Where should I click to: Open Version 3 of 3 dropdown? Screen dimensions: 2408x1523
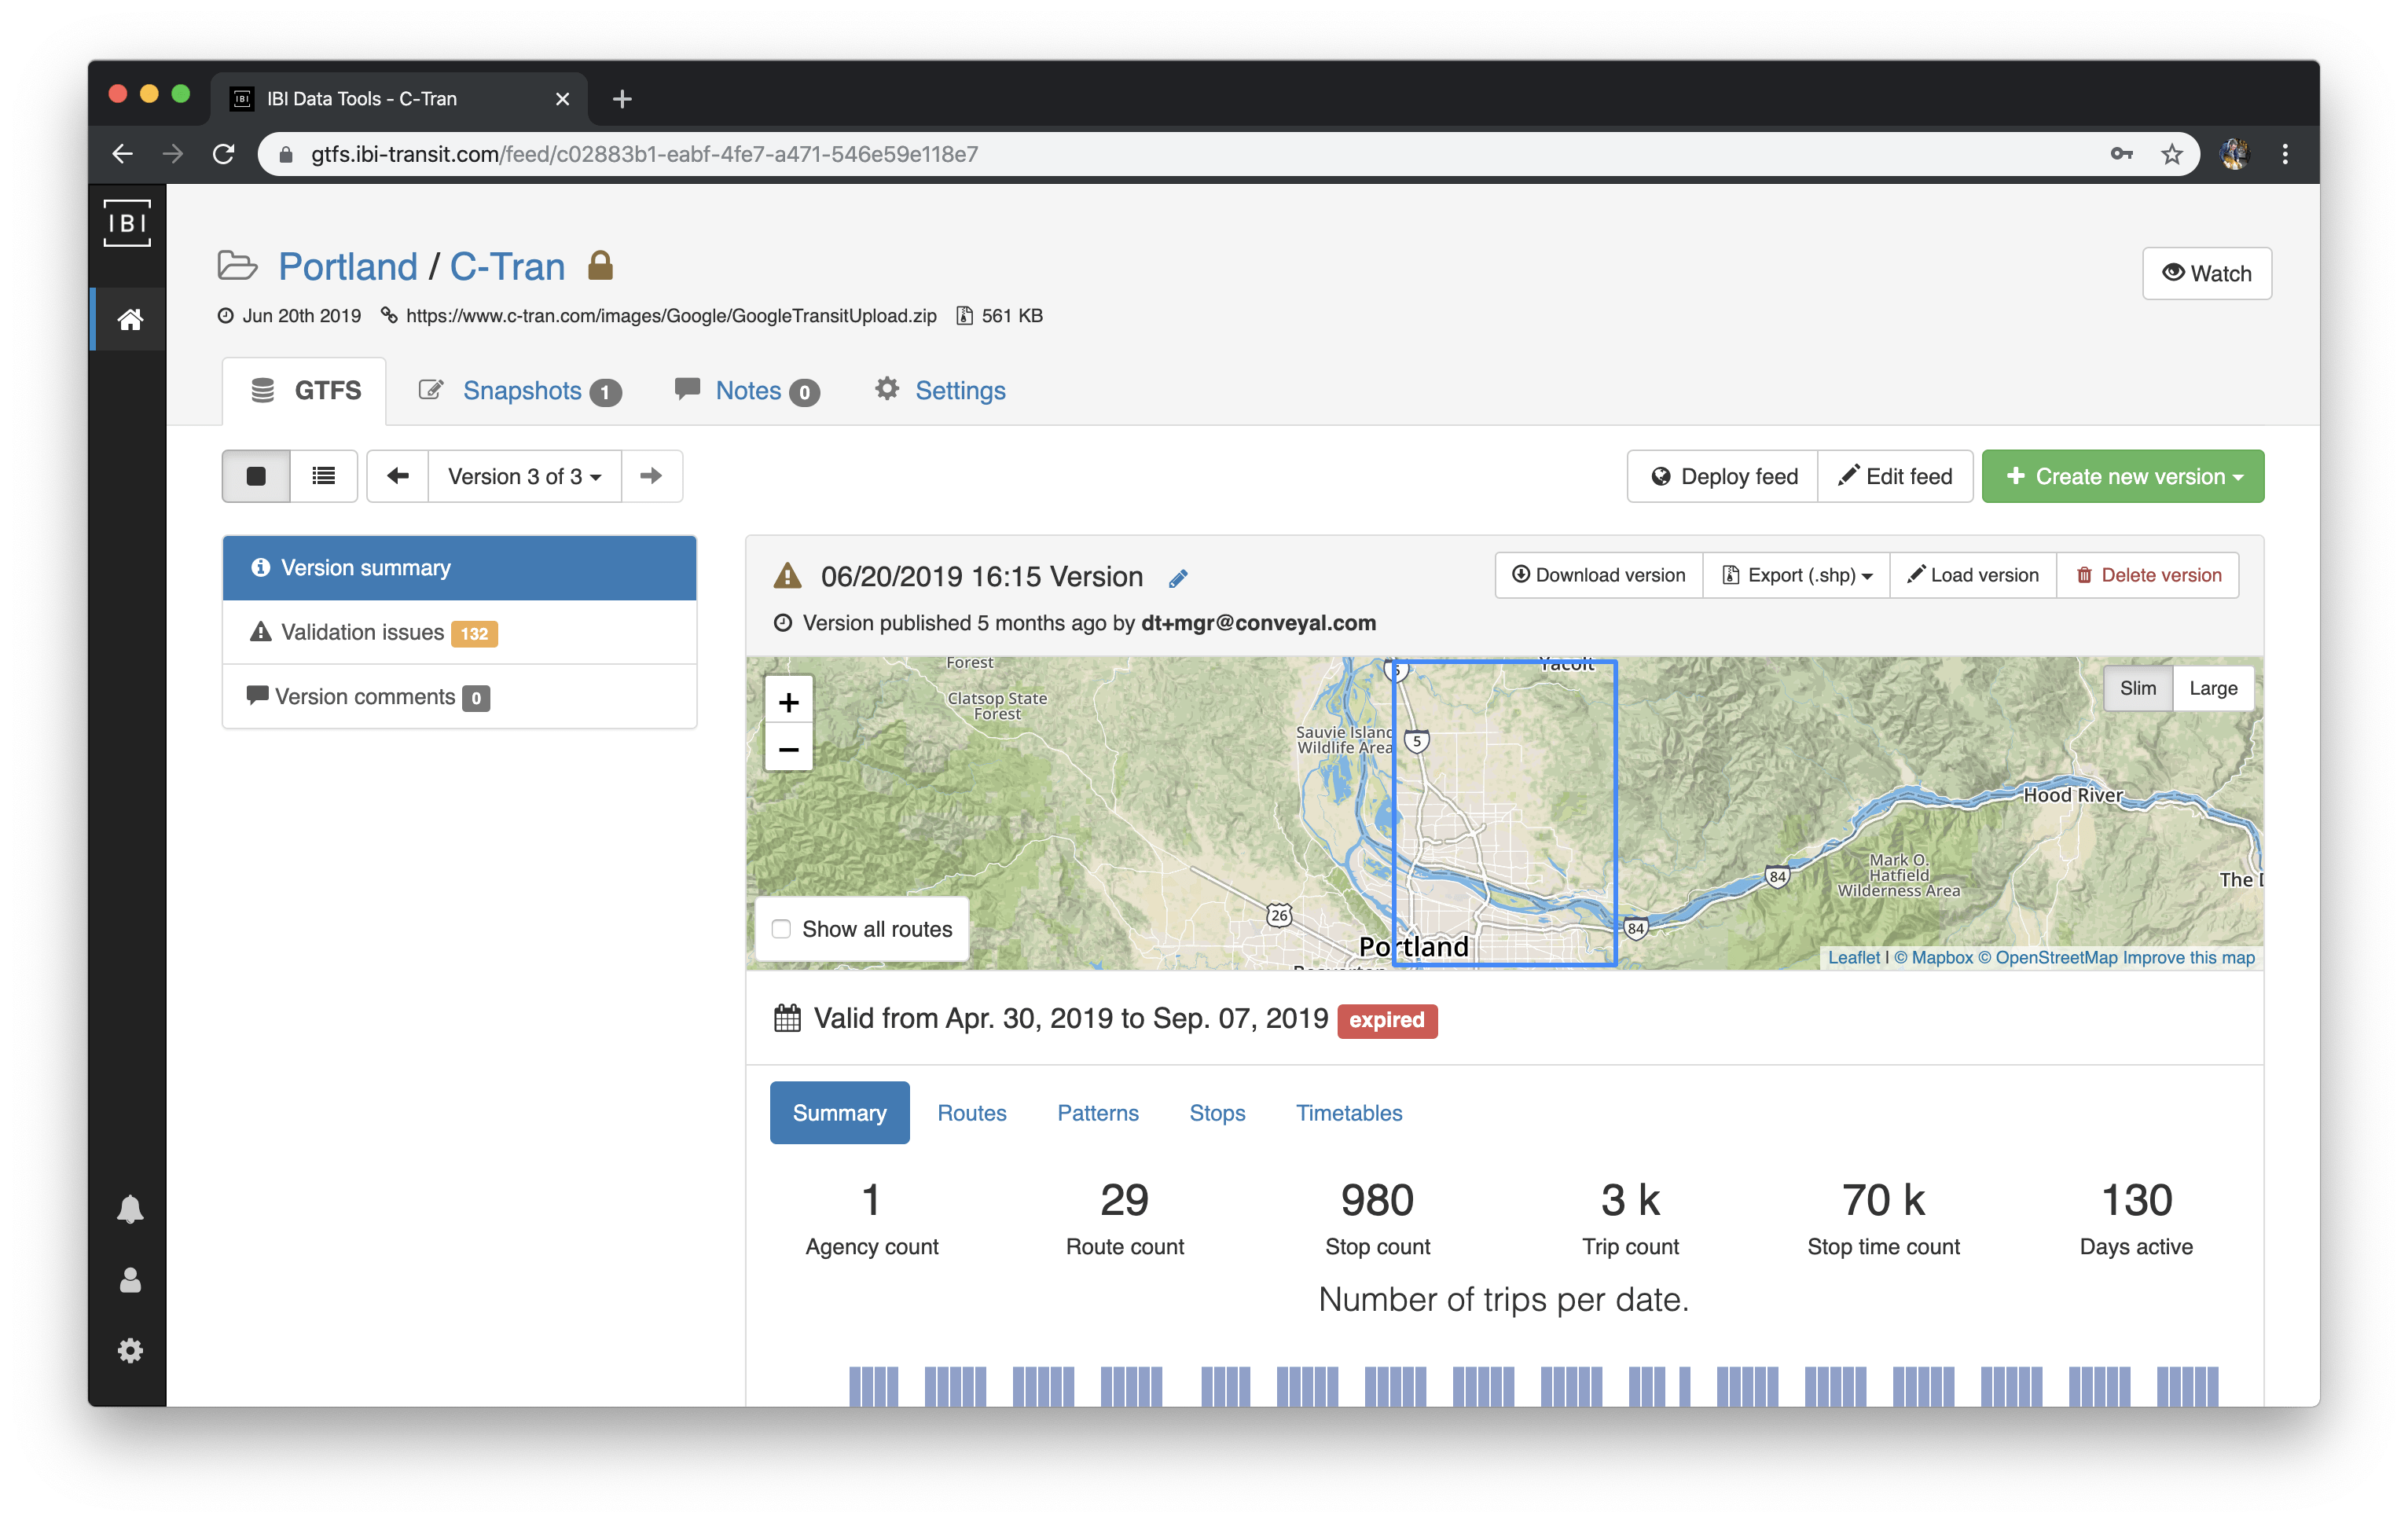coord(524,476)
